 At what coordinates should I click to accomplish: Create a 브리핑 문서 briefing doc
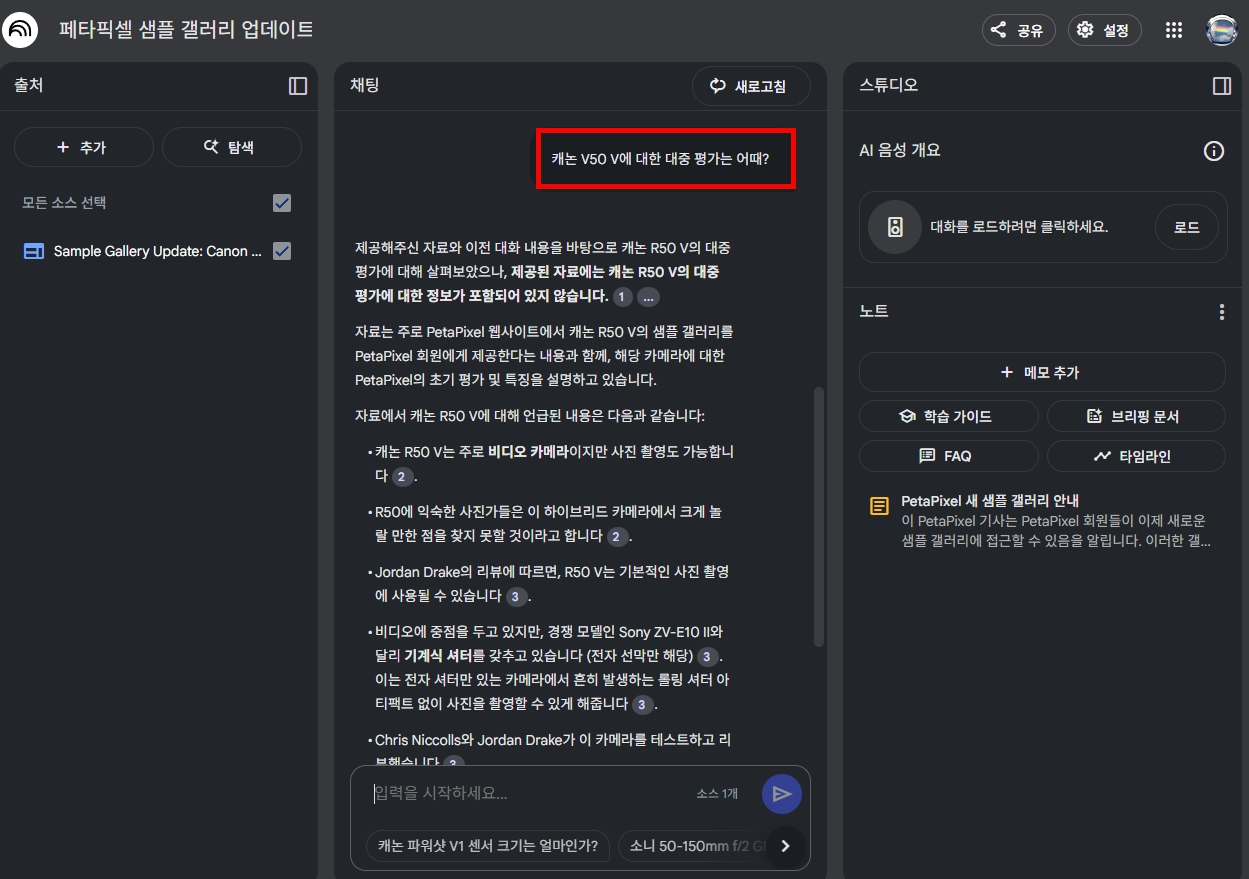click(x=1135, y=416)
